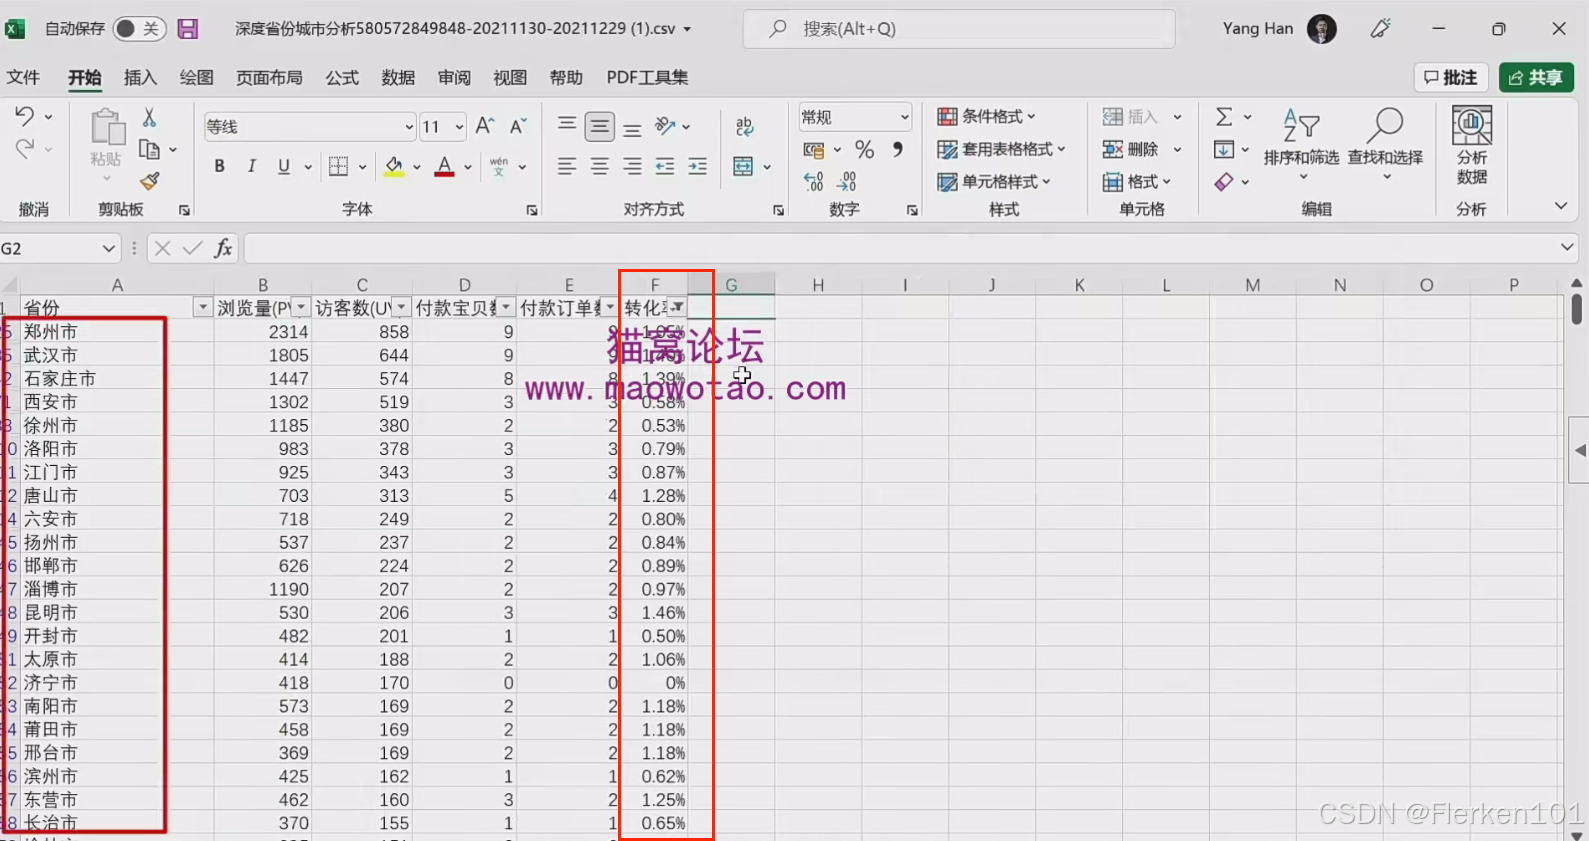Click the Top Align icon
Screen dimensions: 1589x841
[567, 126]
